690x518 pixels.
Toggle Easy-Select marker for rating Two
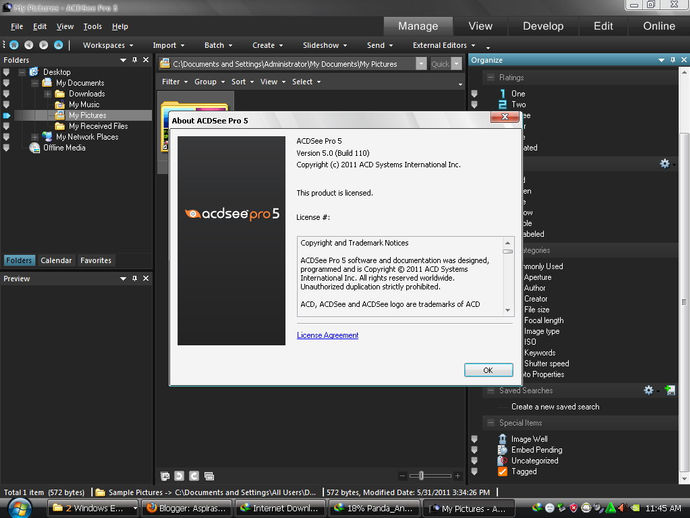tap(474, 104)
